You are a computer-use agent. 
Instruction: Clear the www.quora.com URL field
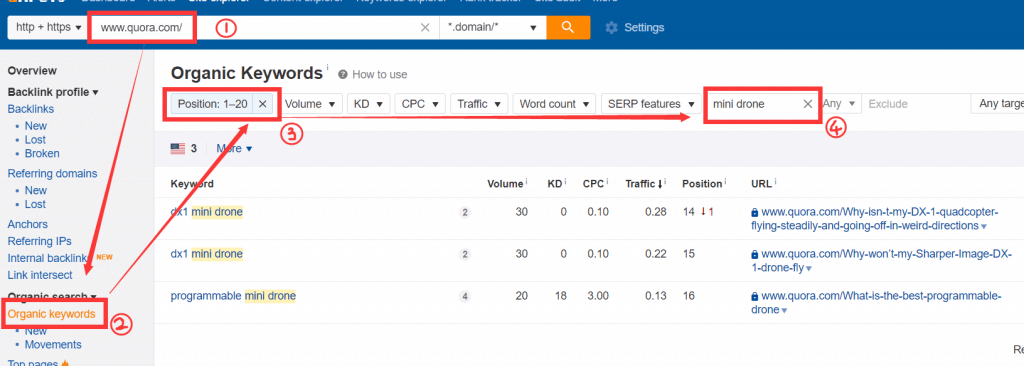[425, 27]
